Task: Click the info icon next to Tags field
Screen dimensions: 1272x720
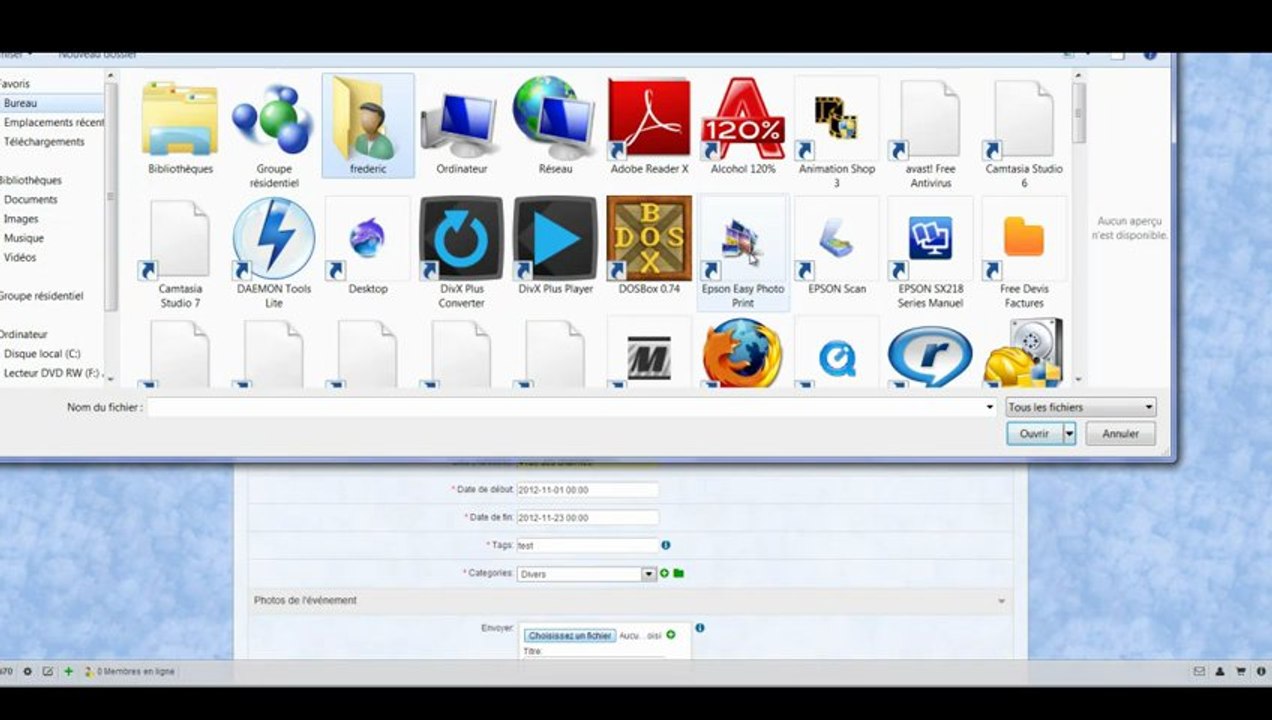Action: click(665, 545)
